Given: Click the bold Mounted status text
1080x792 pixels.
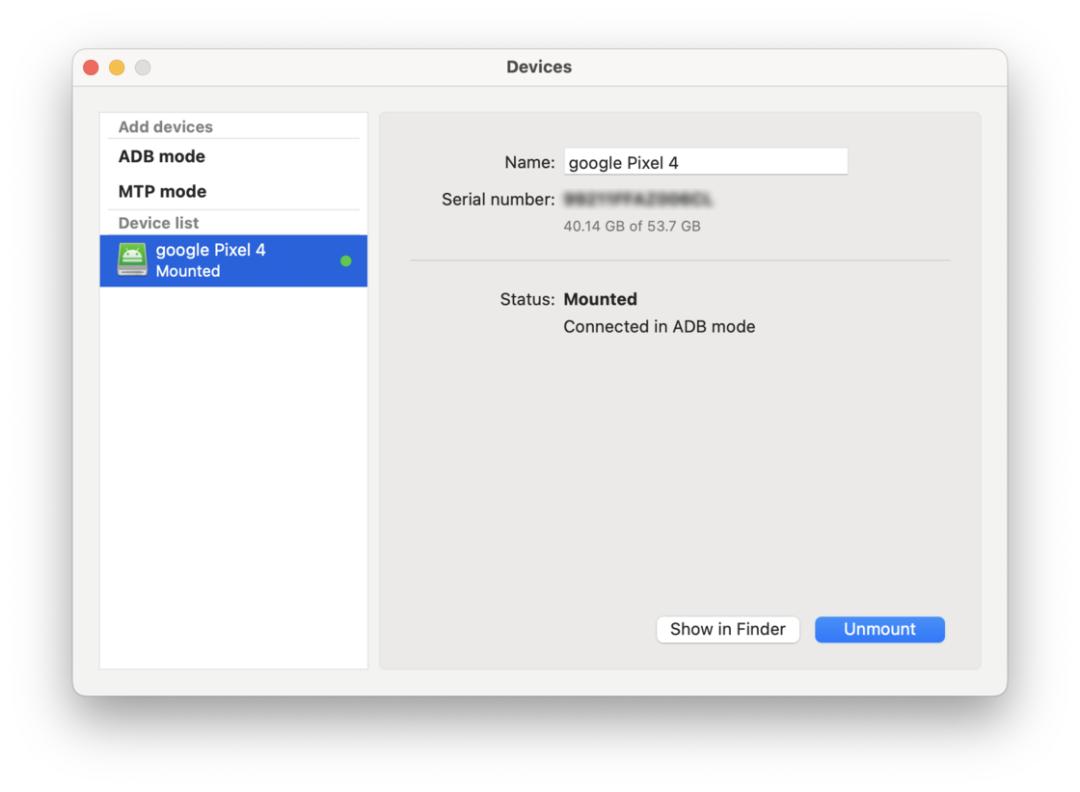Looking at the screenshot, I should coord(600,299).
